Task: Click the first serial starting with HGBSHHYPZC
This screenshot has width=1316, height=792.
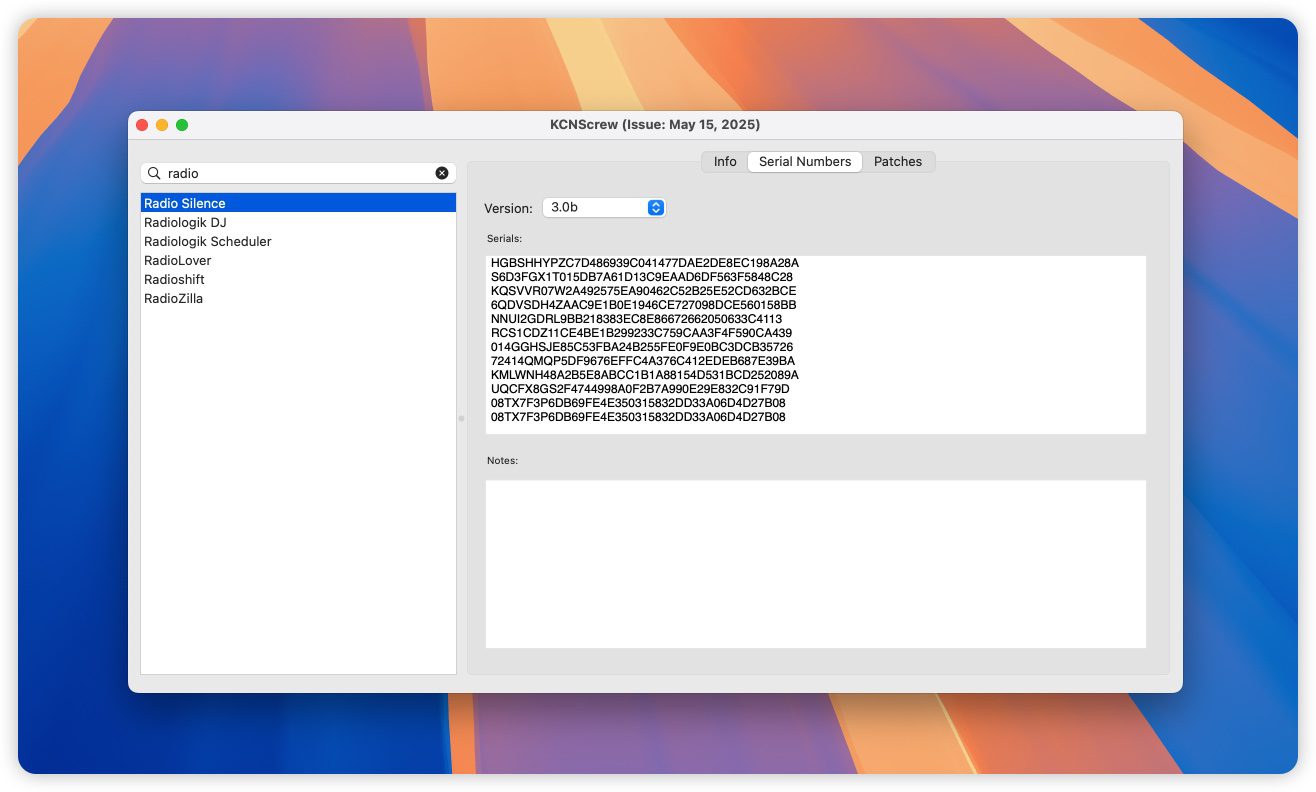Action: tap(645, 263)
